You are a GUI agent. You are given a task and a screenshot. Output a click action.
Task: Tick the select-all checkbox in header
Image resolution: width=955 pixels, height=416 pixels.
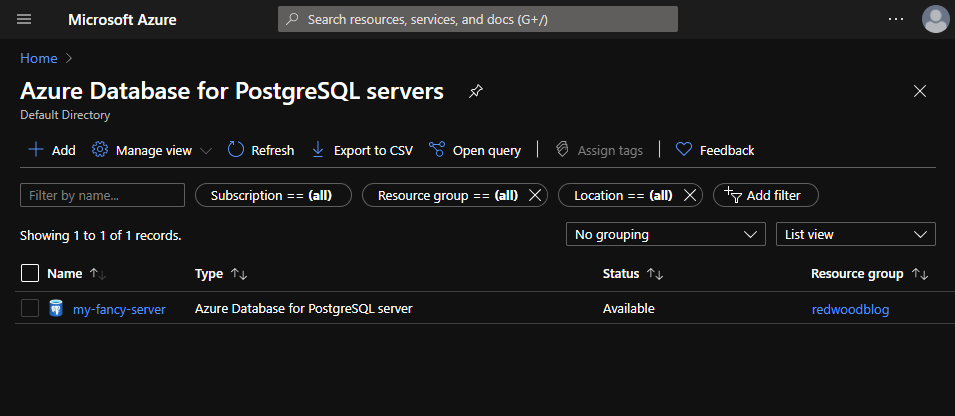click(x=30, y=273)
